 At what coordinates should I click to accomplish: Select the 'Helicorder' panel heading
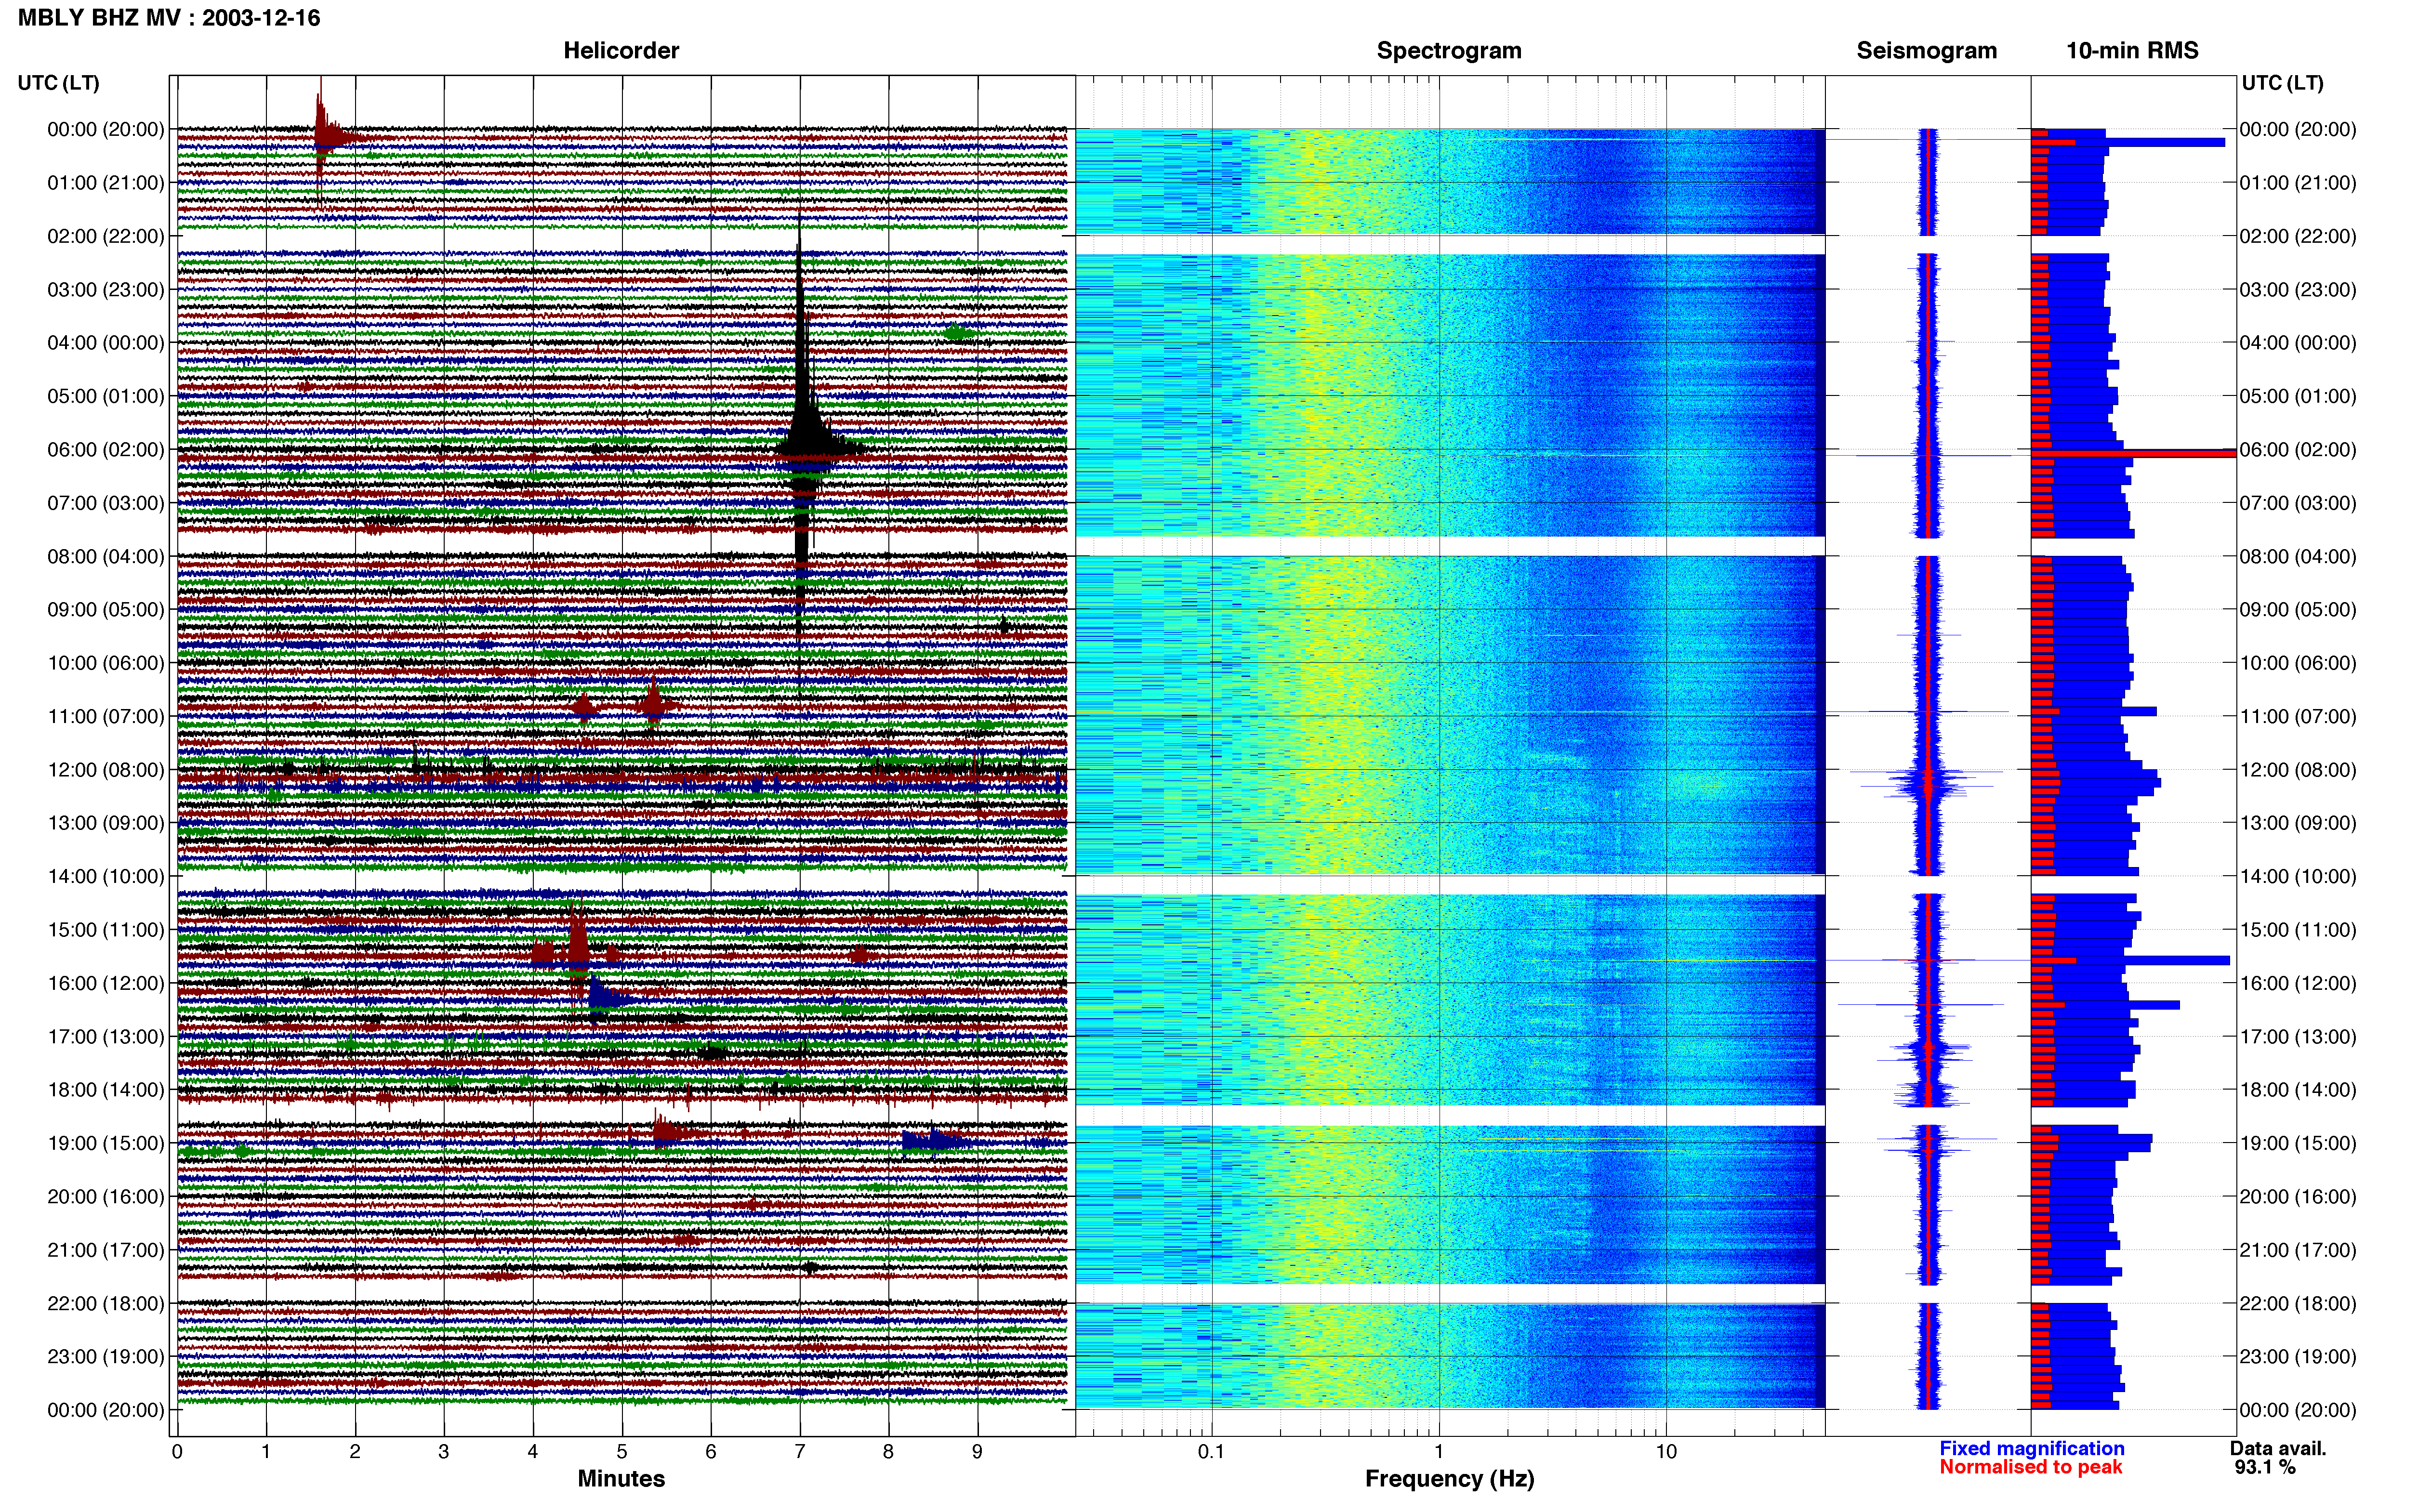pos(621,50)
